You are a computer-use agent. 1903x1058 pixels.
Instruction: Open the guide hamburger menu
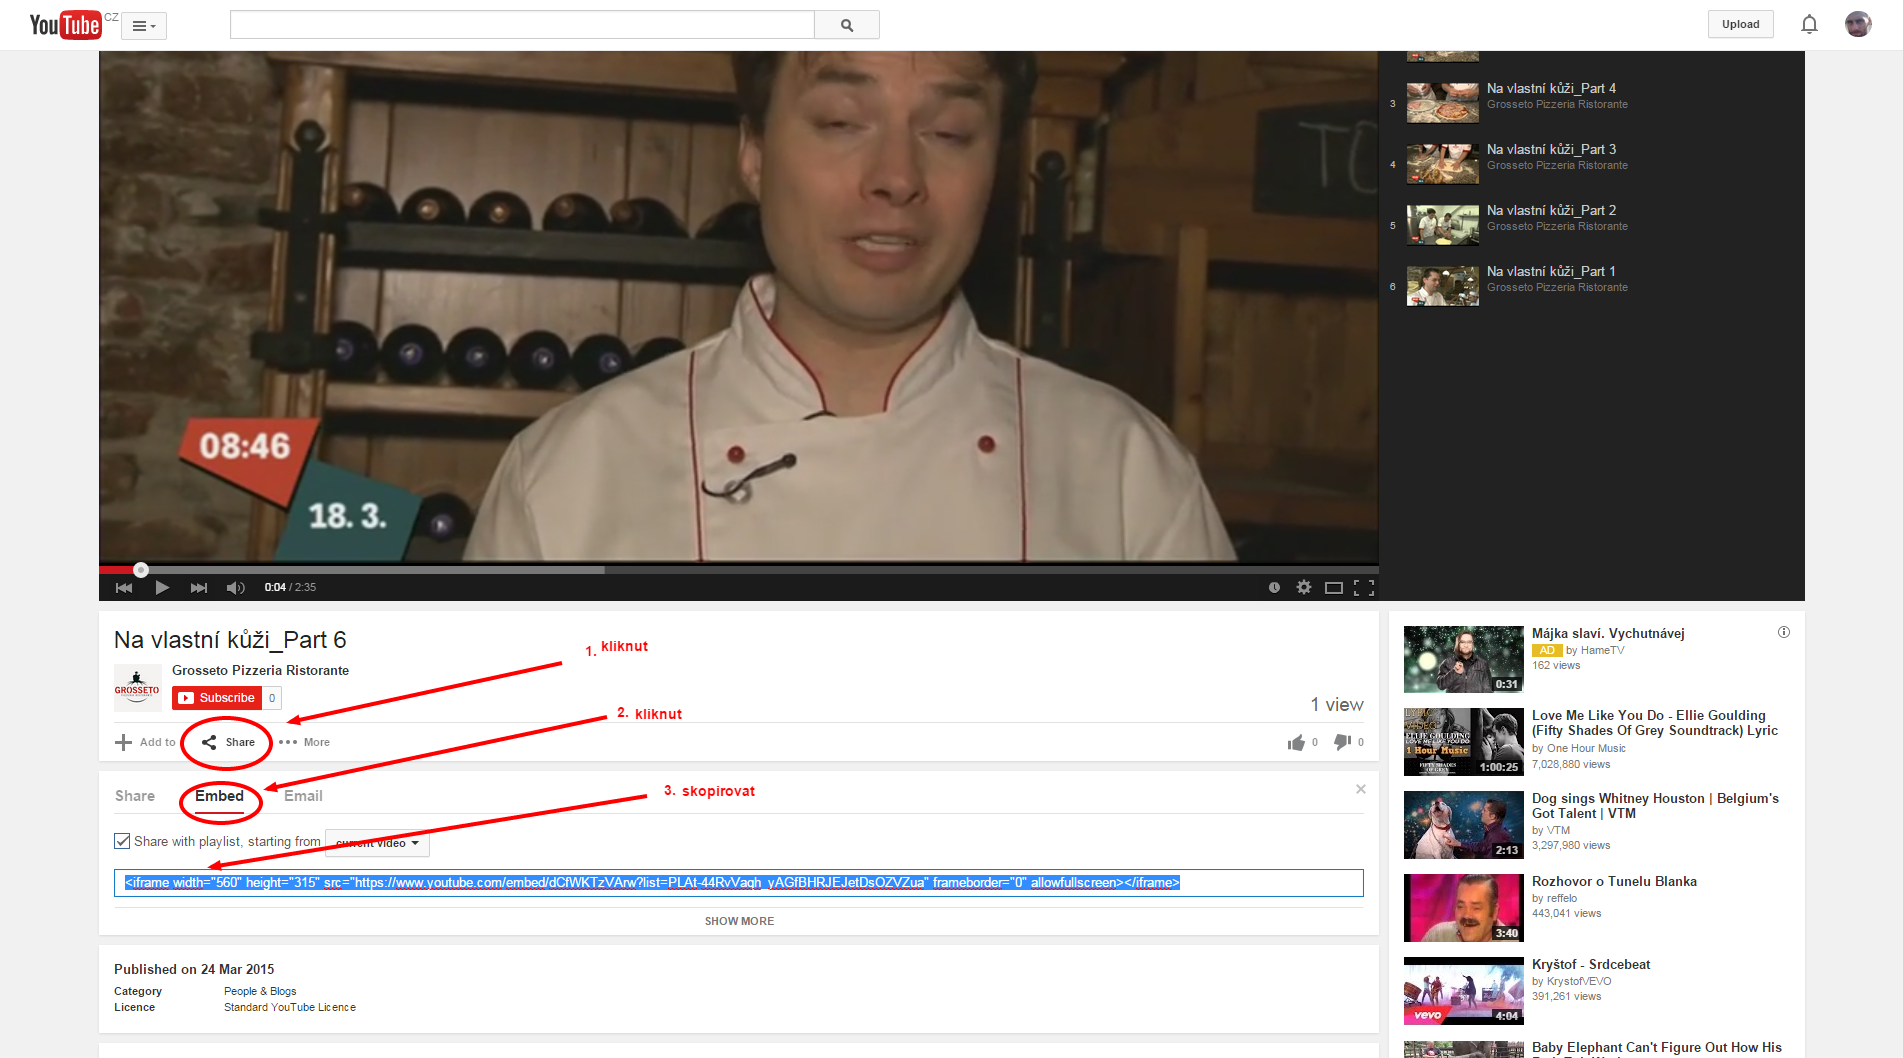[144, 26]
